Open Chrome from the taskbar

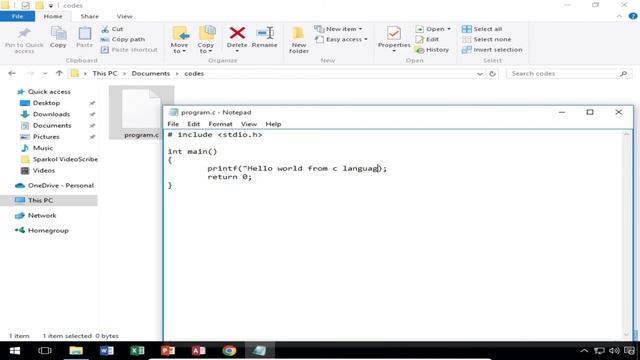(229, 351)
